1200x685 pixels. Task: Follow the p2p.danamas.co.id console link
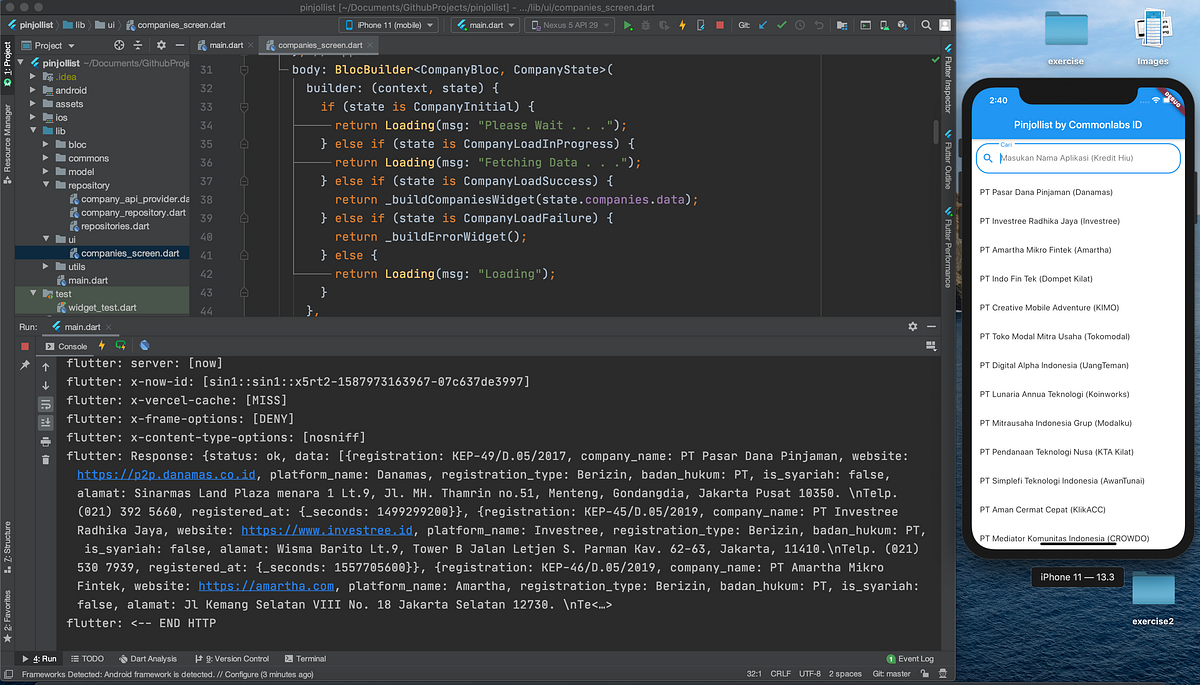point(166,474)
